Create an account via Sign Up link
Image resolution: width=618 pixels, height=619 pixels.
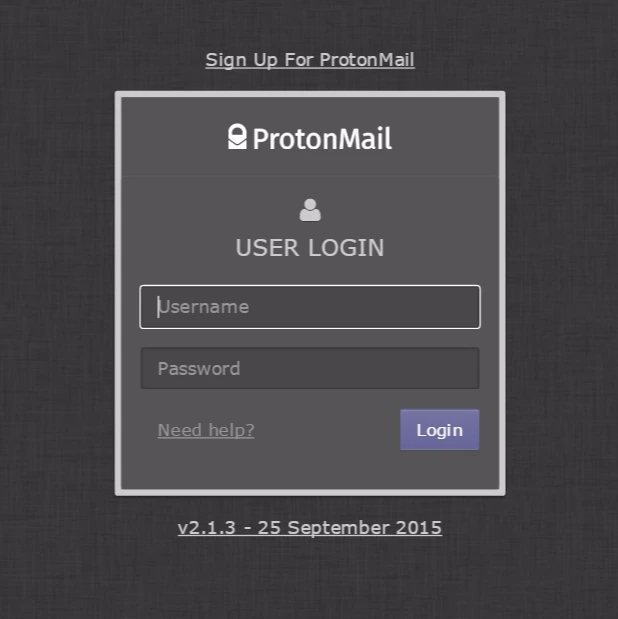[310, 60]
